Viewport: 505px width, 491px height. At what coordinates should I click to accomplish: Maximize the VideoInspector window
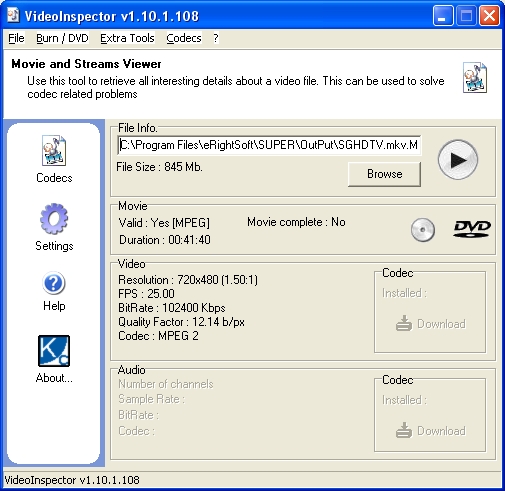466,15
